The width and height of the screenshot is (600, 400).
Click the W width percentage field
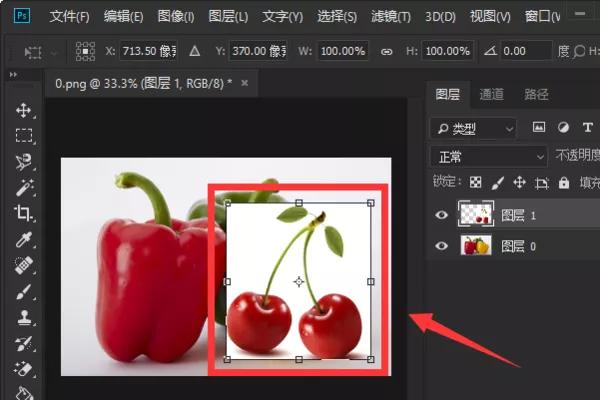click(343, 51)
